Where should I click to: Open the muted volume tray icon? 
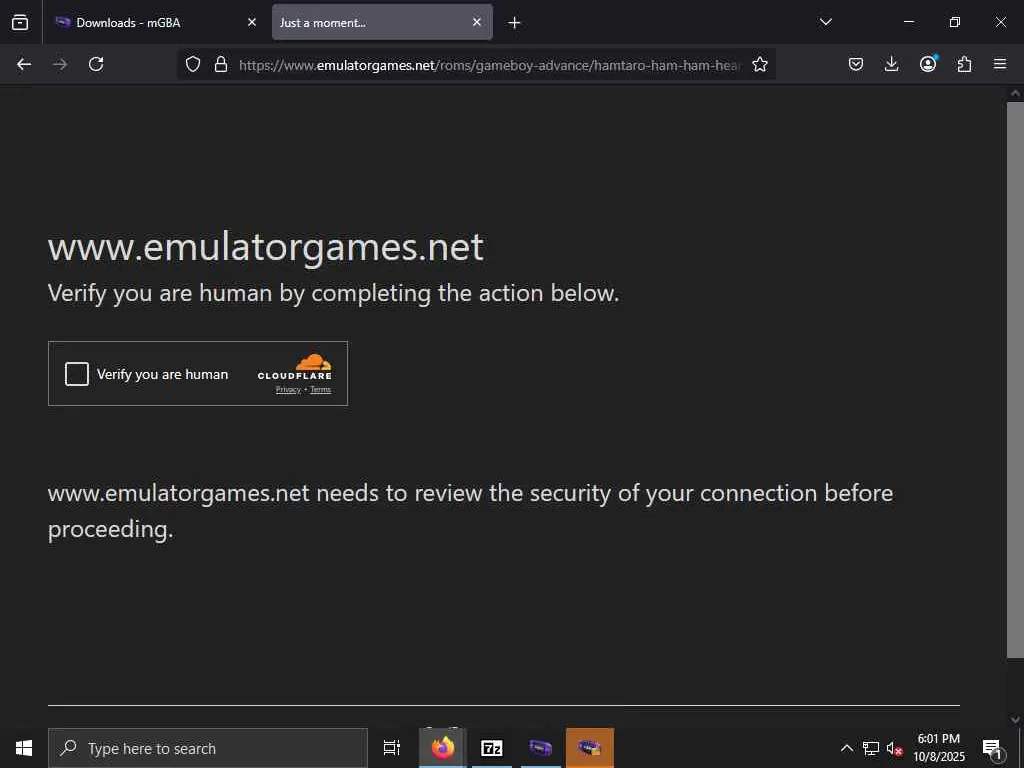(x=894, y=748)
